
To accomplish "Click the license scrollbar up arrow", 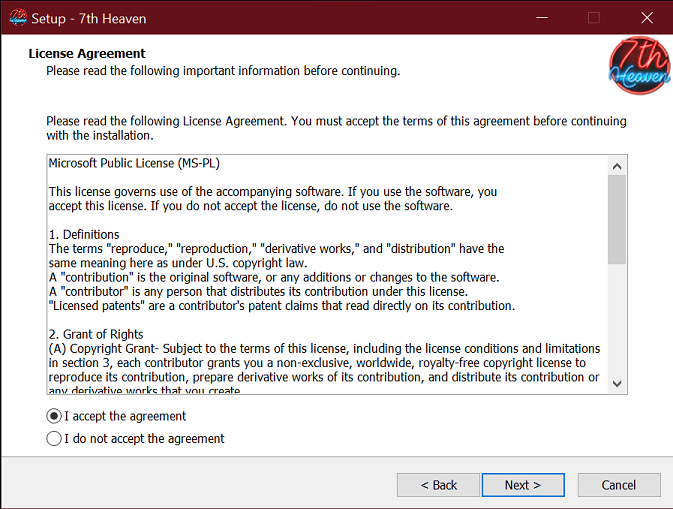I will coord(617,167).
